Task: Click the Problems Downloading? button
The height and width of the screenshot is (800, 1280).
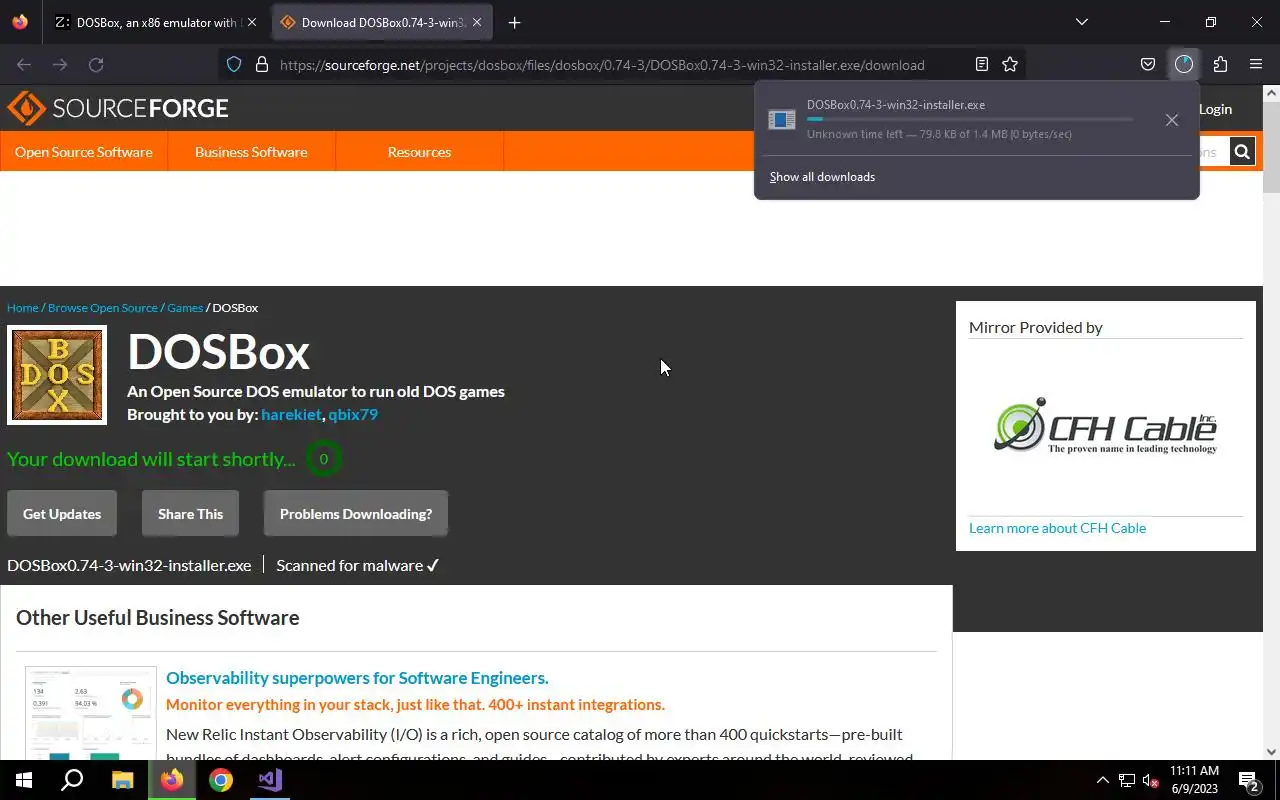Action: [356, 514]
